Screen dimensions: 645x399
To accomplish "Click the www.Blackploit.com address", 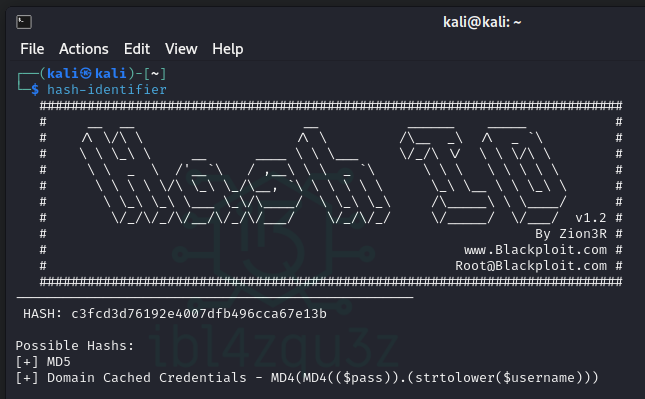I will click(535, 250).
